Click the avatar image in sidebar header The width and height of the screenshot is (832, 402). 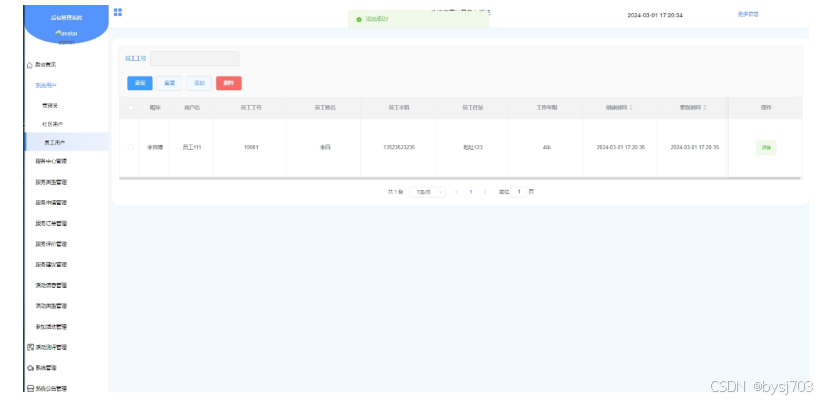click(66, 33)
